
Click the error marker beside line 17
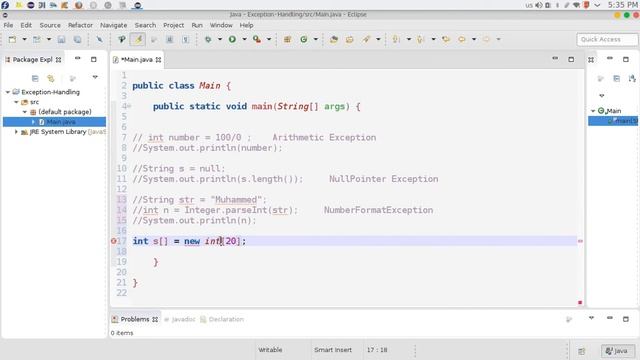click(113, 241)
